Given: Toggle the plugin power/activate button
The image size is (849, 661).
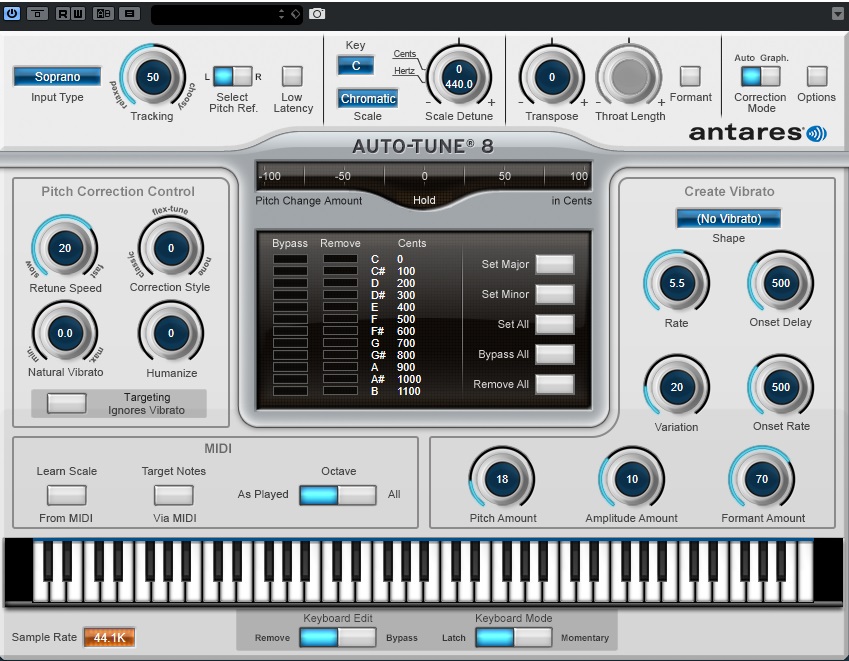Looking at the screenshot, I should 11,13.
